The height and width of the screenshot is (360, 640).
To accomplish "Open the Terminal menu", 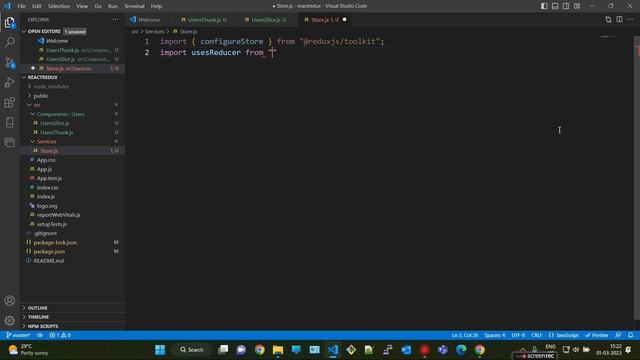I will [x=134, y=6].
